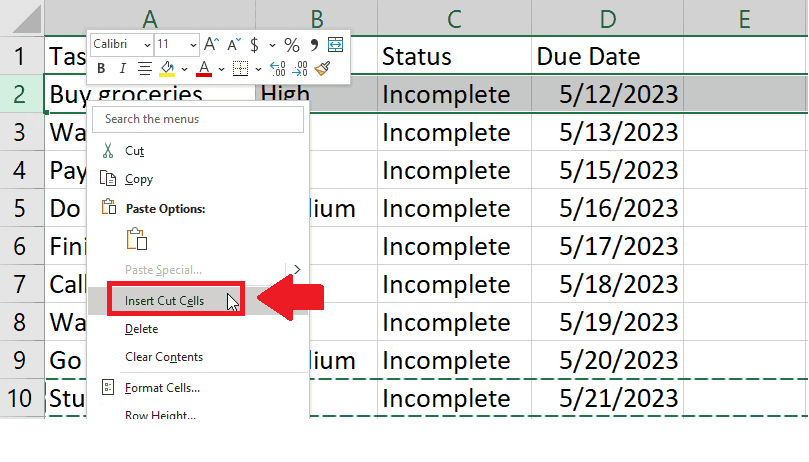
Task: Select column C header
Action: [x=454, y=18]
